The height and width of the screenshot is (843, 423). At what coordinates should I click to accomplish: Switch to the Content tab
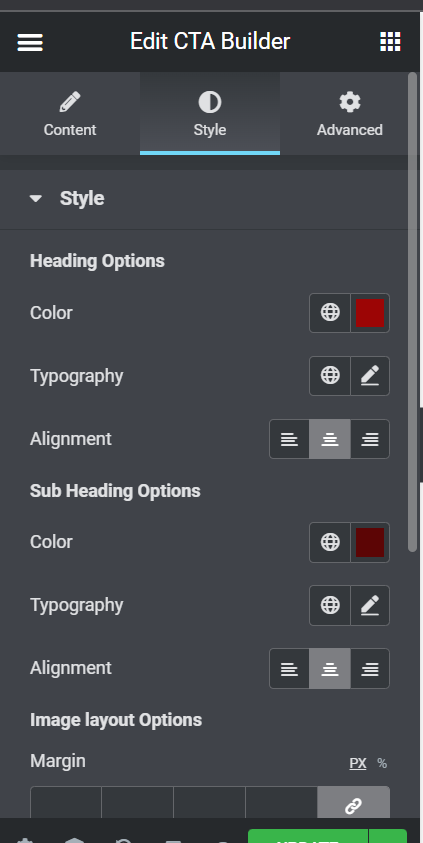[70, 113]
